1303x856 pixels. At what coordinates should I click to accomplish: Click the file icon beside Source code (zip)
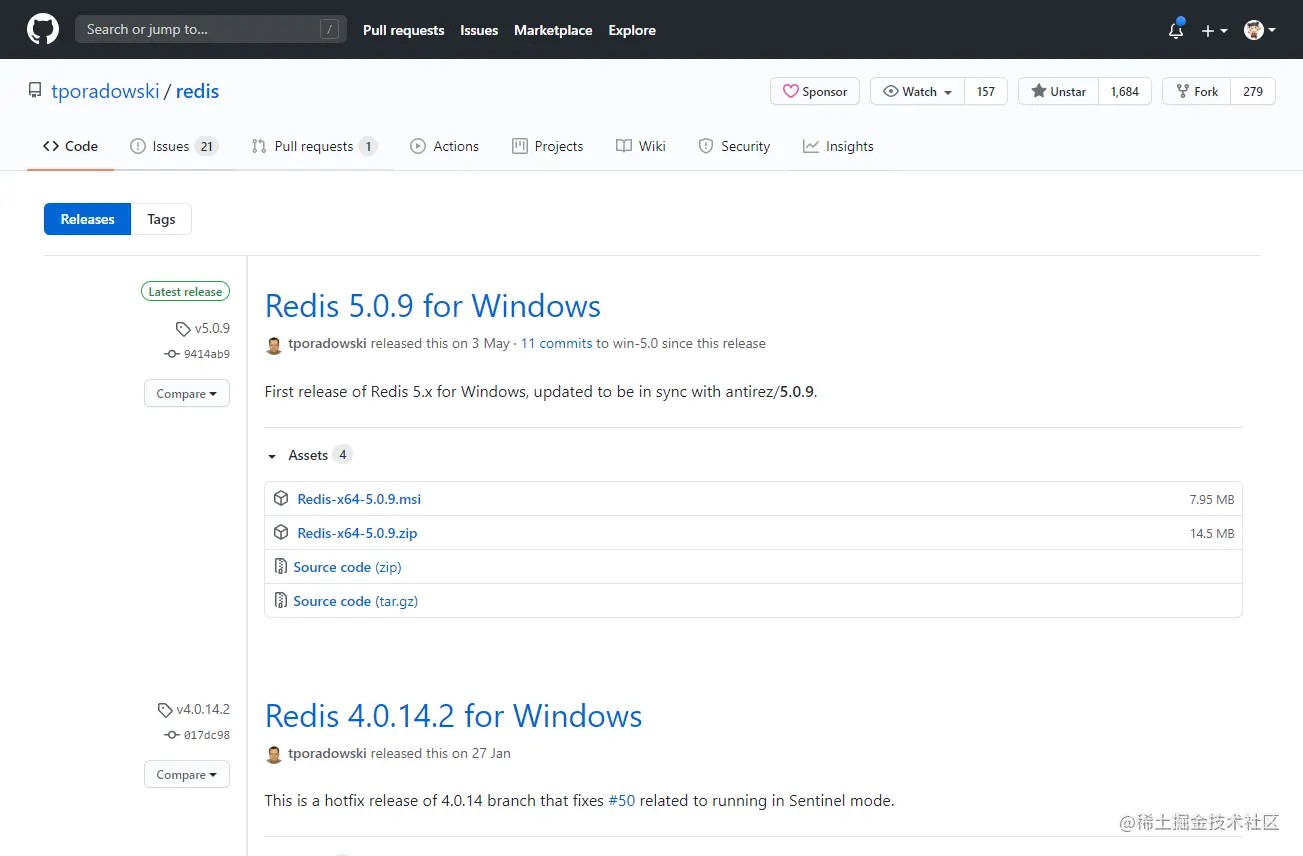(x=281, y=566)
